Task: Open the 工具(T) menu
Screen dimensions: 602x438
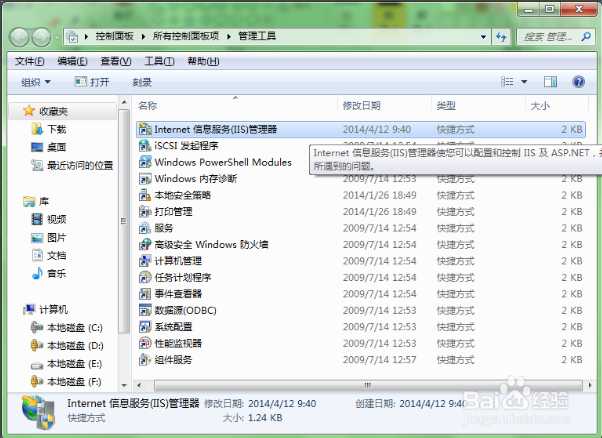Action: [159, 61]
